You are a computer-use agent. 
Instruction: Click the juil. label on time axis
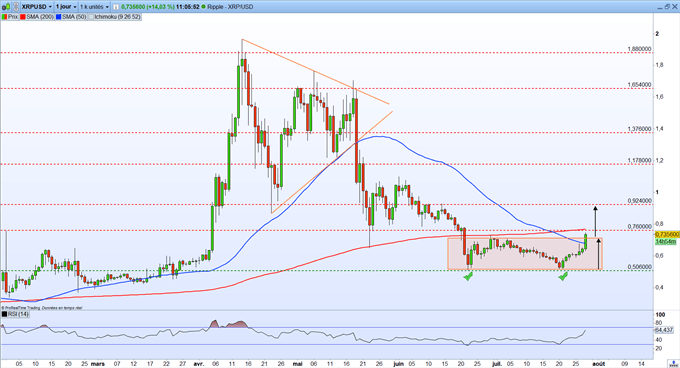point(497,364)
